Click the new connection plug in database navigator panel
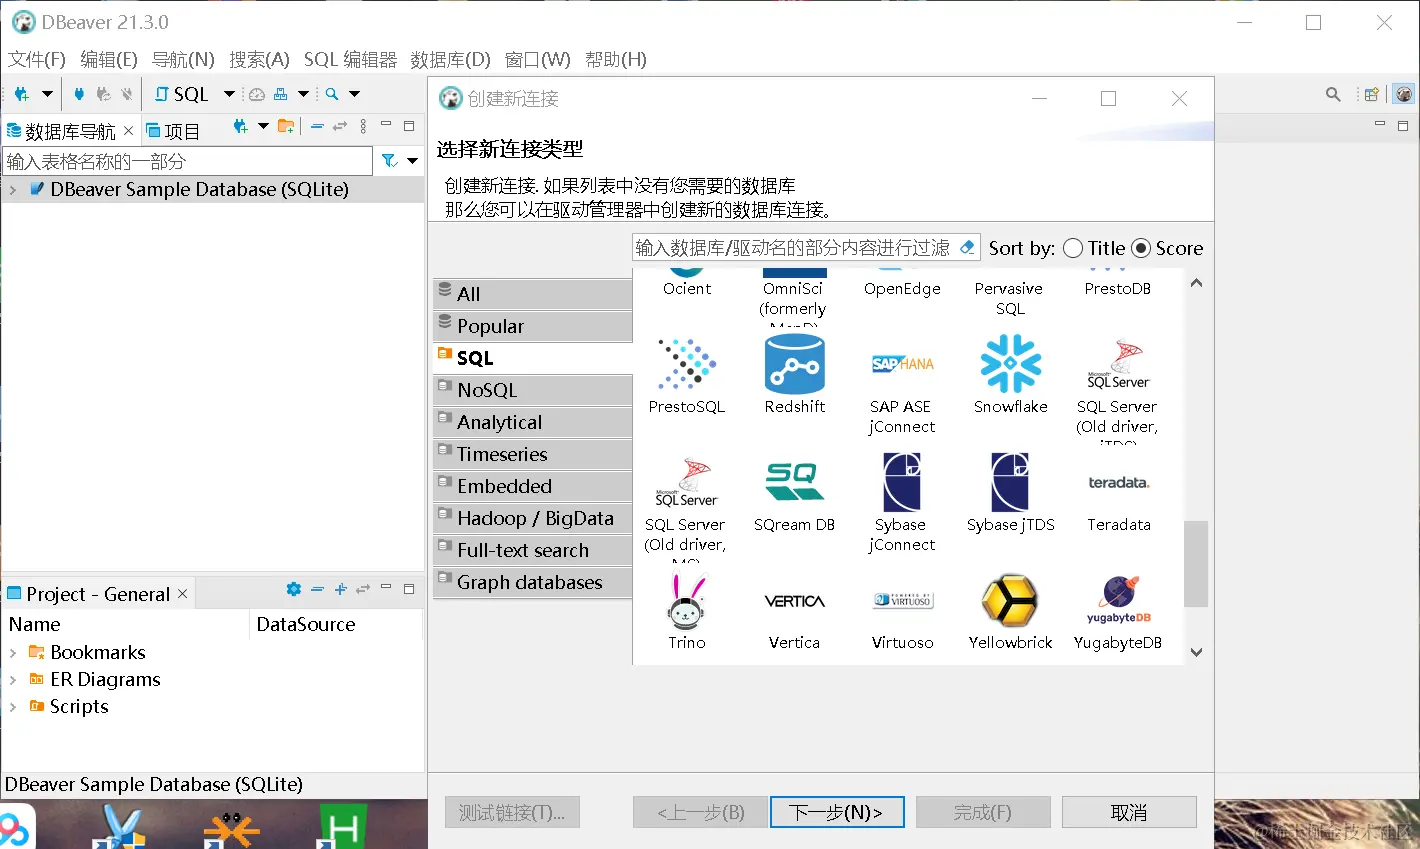The image size is (1420, 849). pos(240,127)
